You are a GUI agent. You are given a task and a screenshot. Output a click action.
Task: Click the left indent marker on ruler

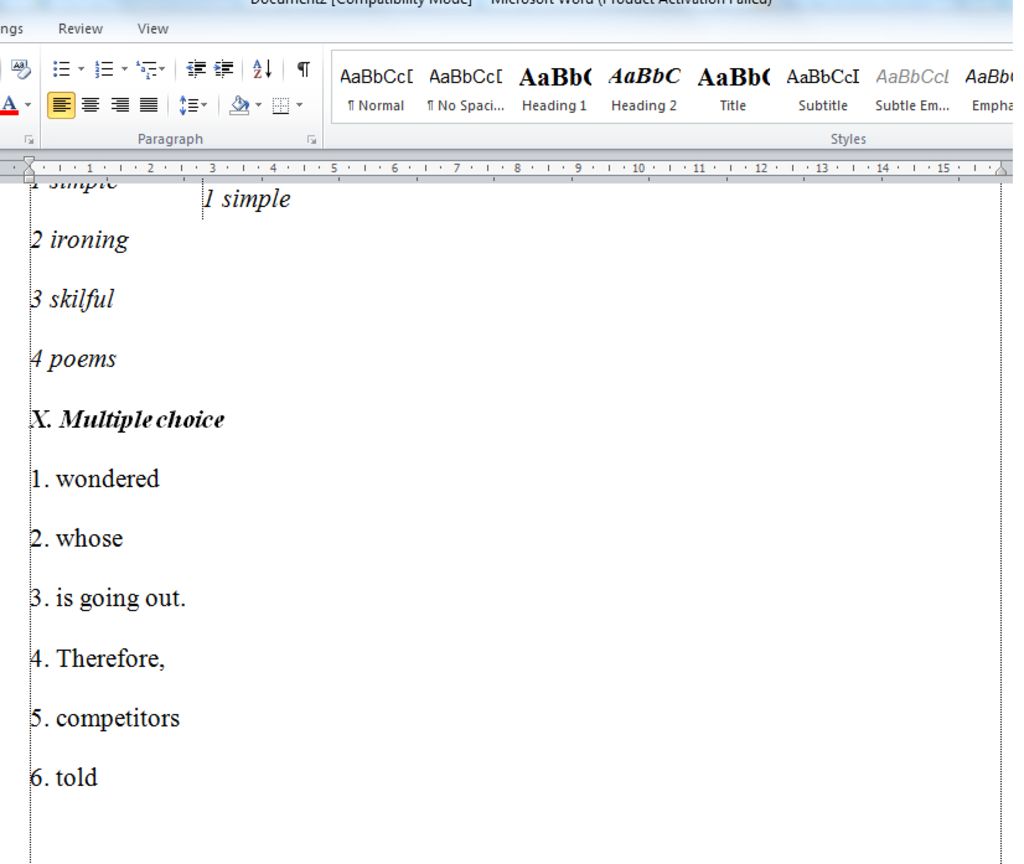tap(29, 178)
